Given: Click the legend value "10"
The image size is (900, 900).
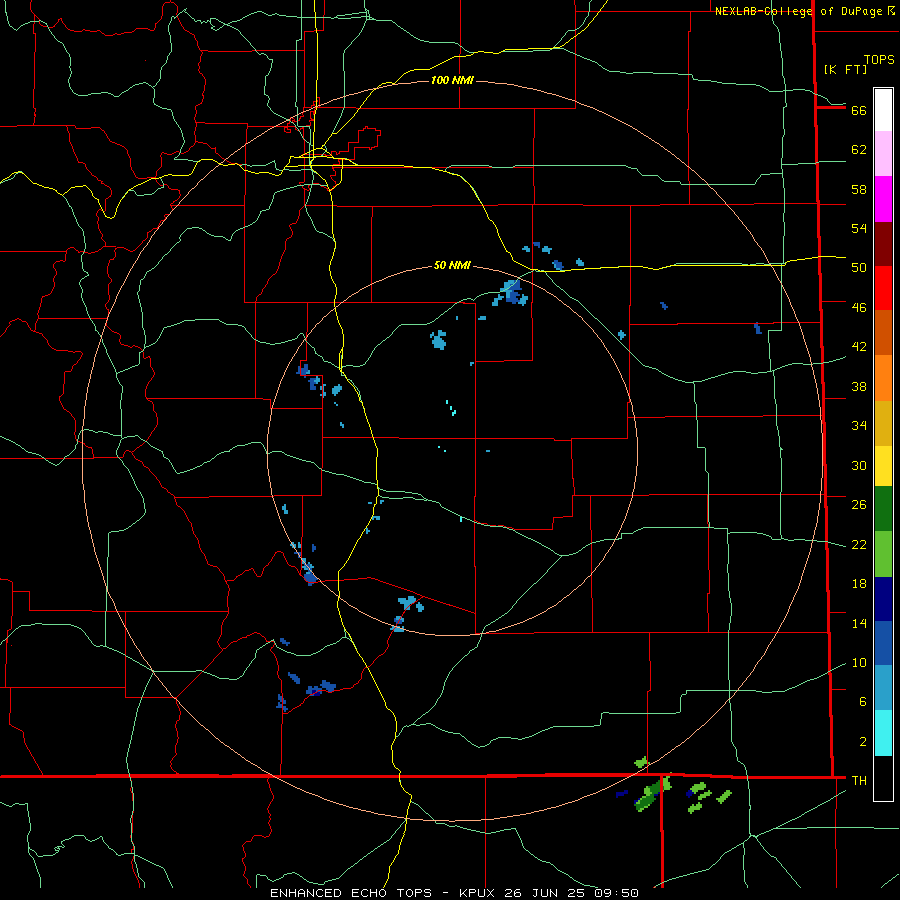Looking at the screenshot, I should click(859, 663).
